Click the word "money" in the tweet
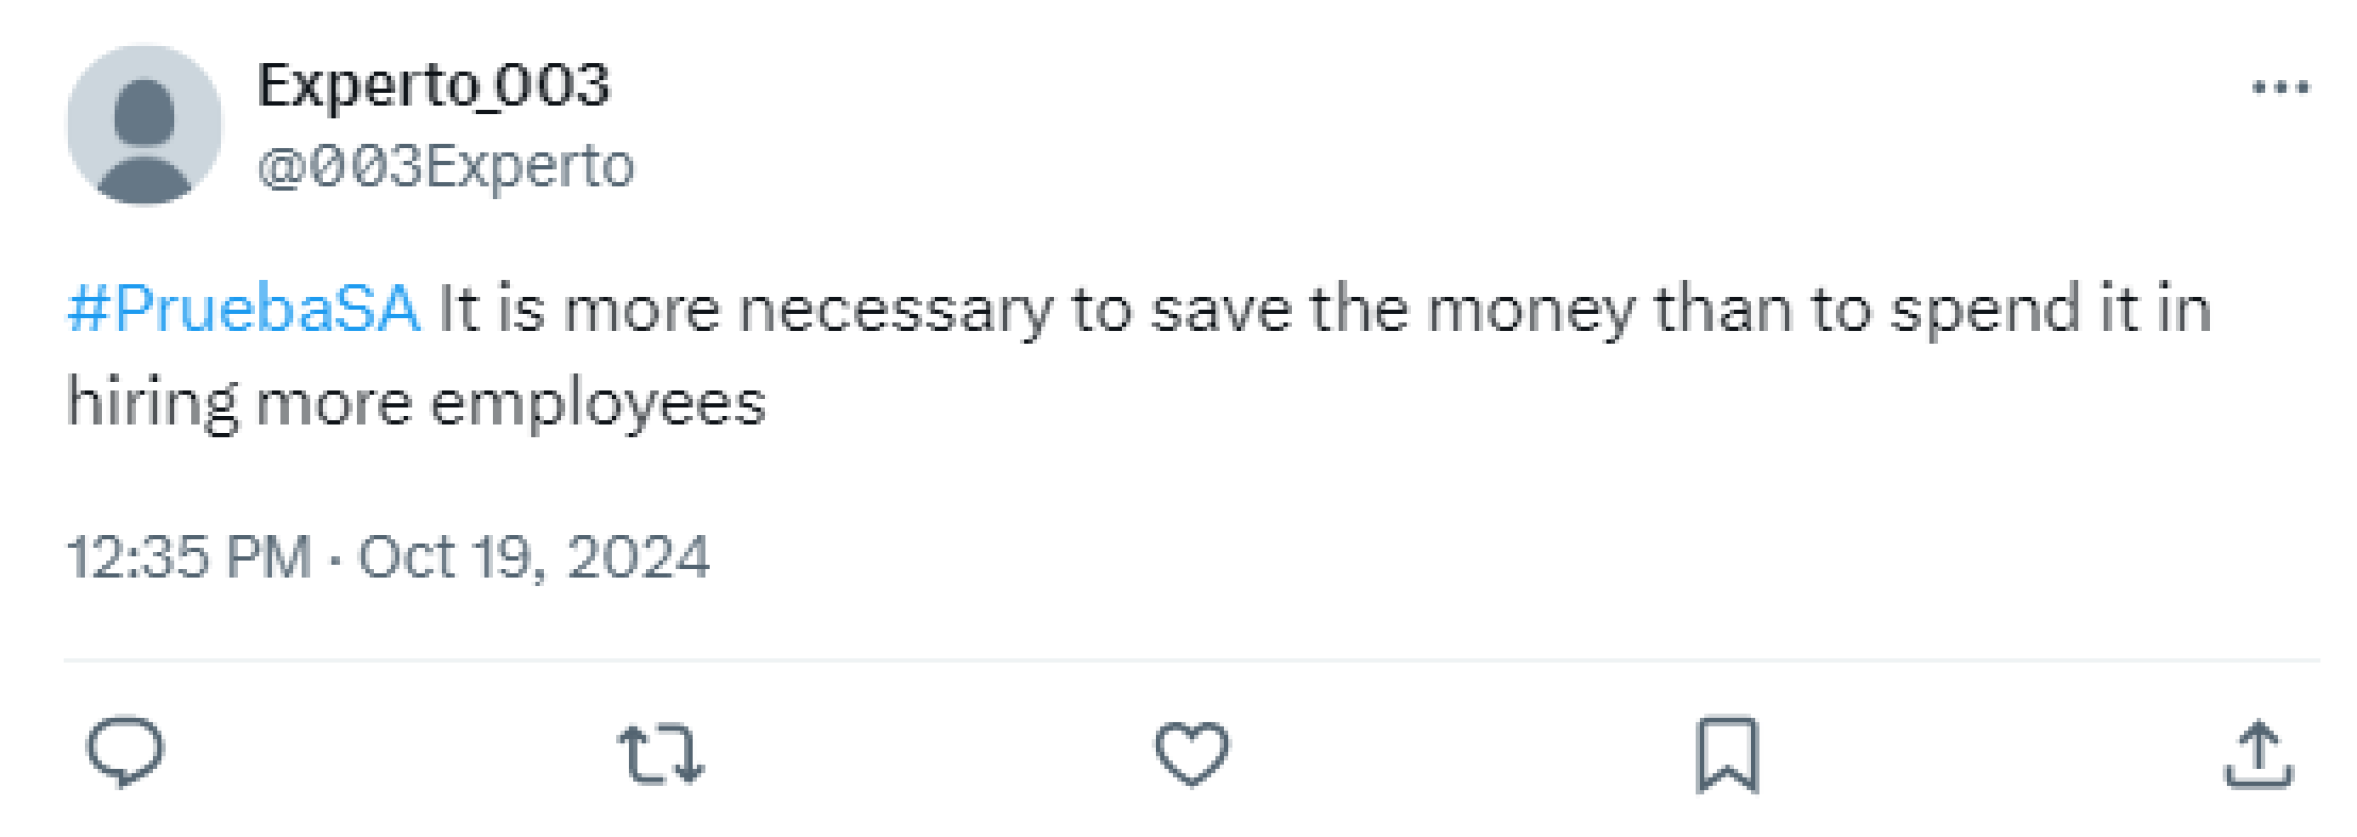The width and height of the screenshot is (2357, 837). pos(1530,312)
